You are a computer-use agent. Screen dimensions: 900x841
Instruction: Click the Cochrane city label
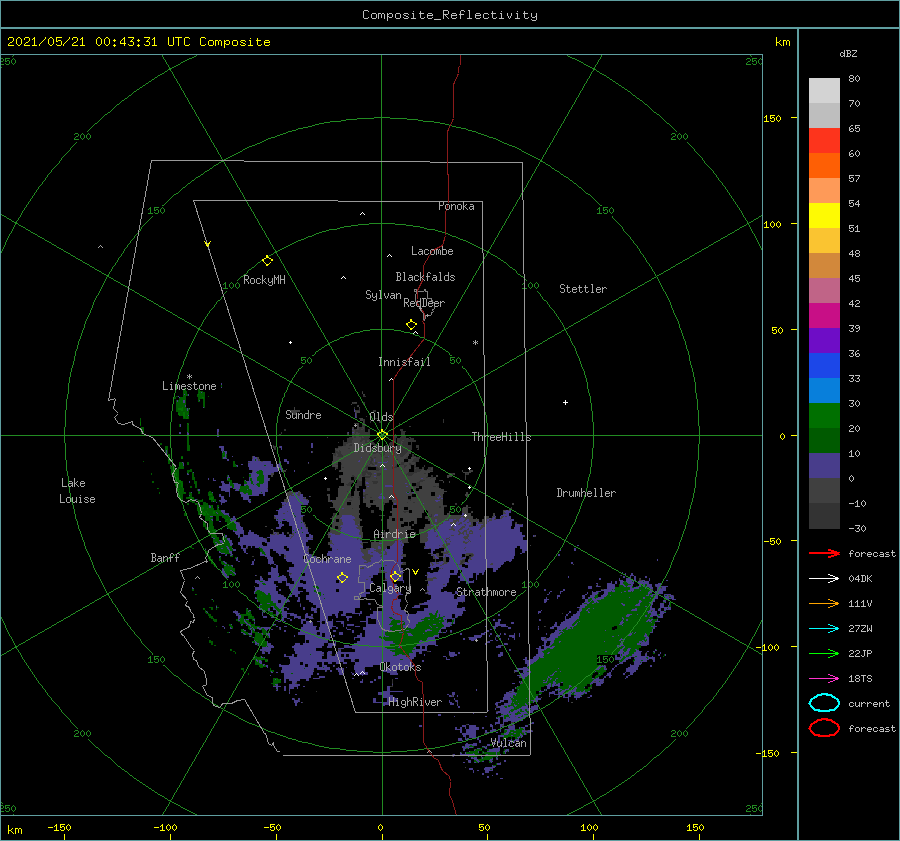coord(327,559)
